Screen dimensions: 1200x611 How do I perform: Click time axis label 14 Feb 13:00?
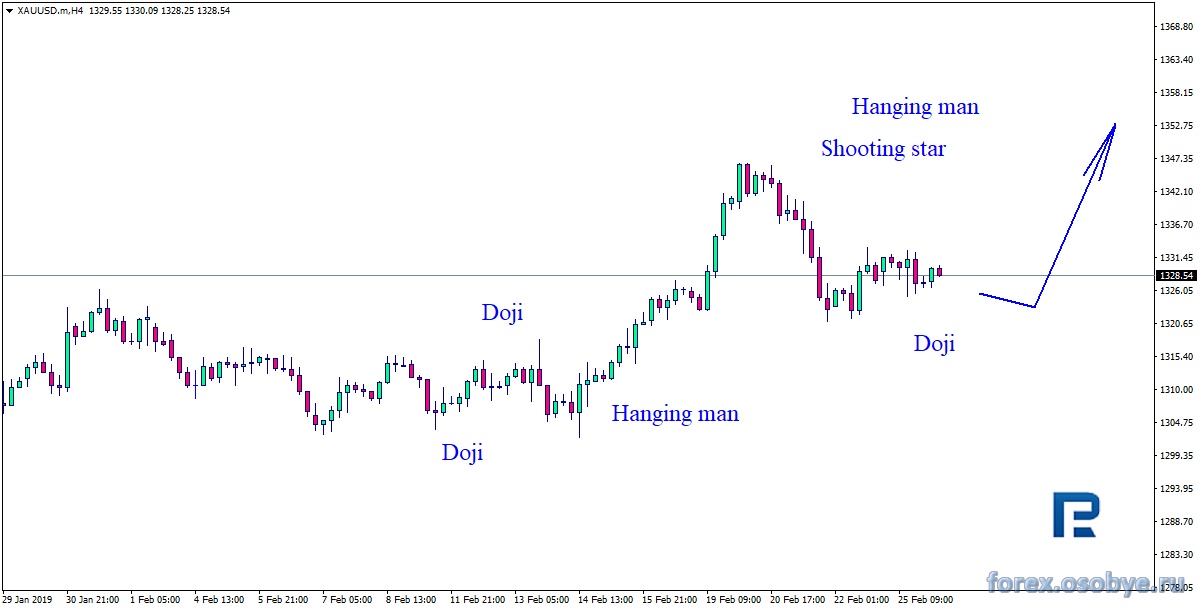pyautogui.click(x=606, y=600)
